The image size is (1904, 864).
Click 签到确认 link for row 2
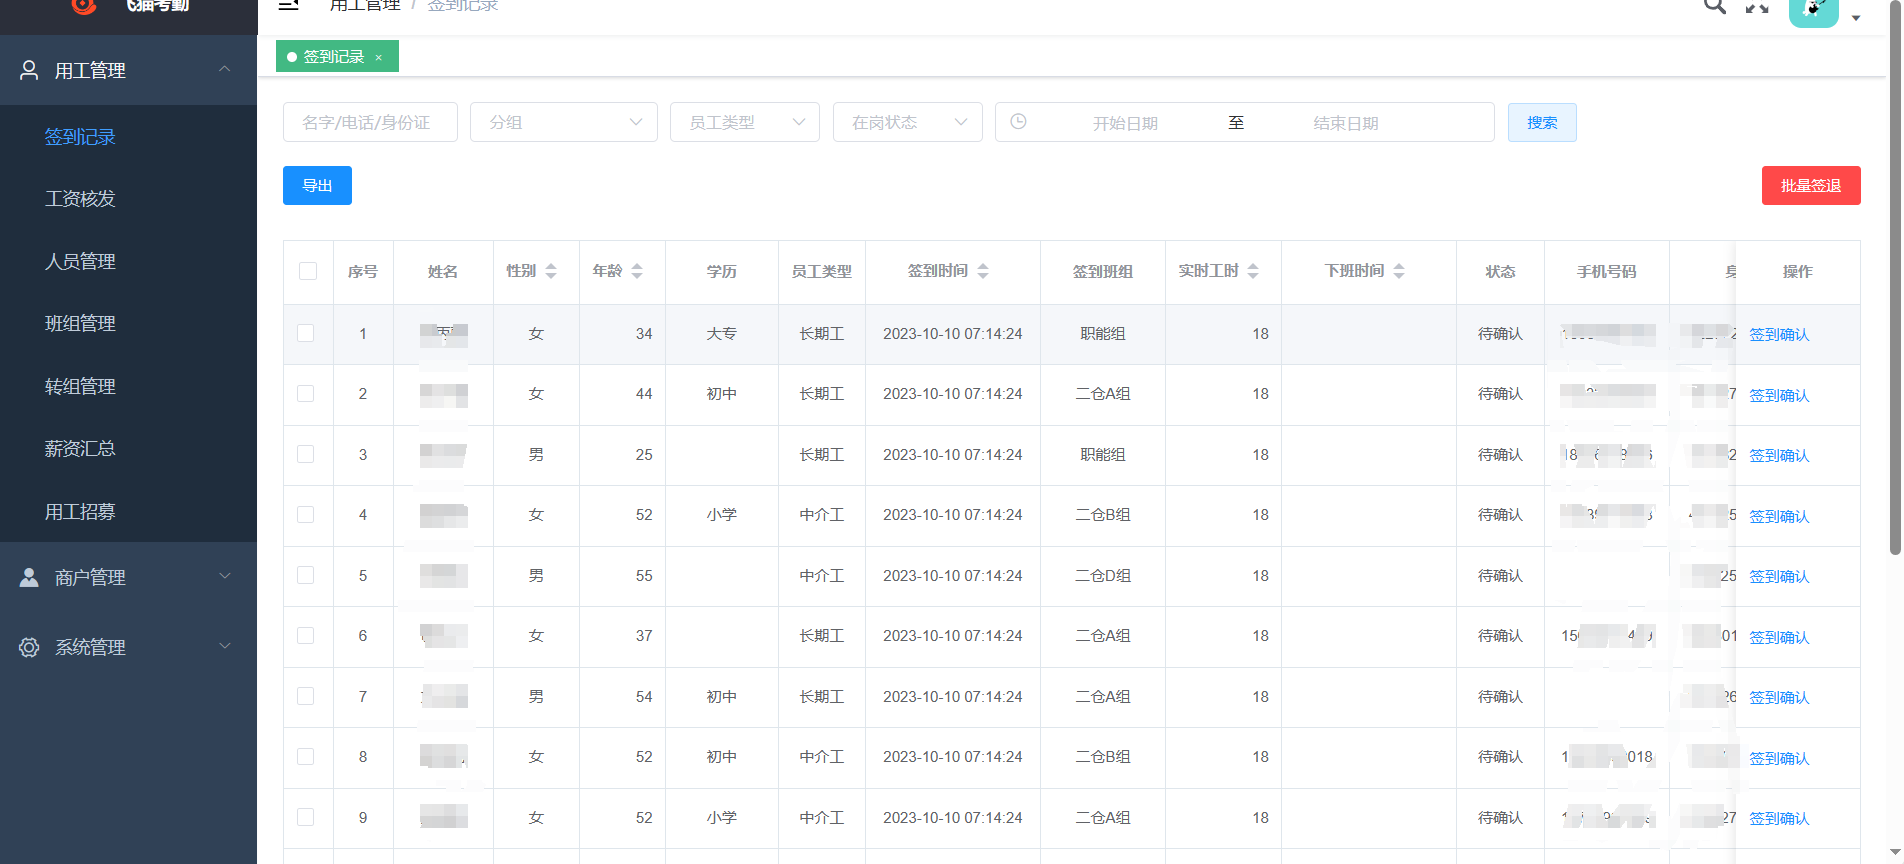(x=1779, y=396)
